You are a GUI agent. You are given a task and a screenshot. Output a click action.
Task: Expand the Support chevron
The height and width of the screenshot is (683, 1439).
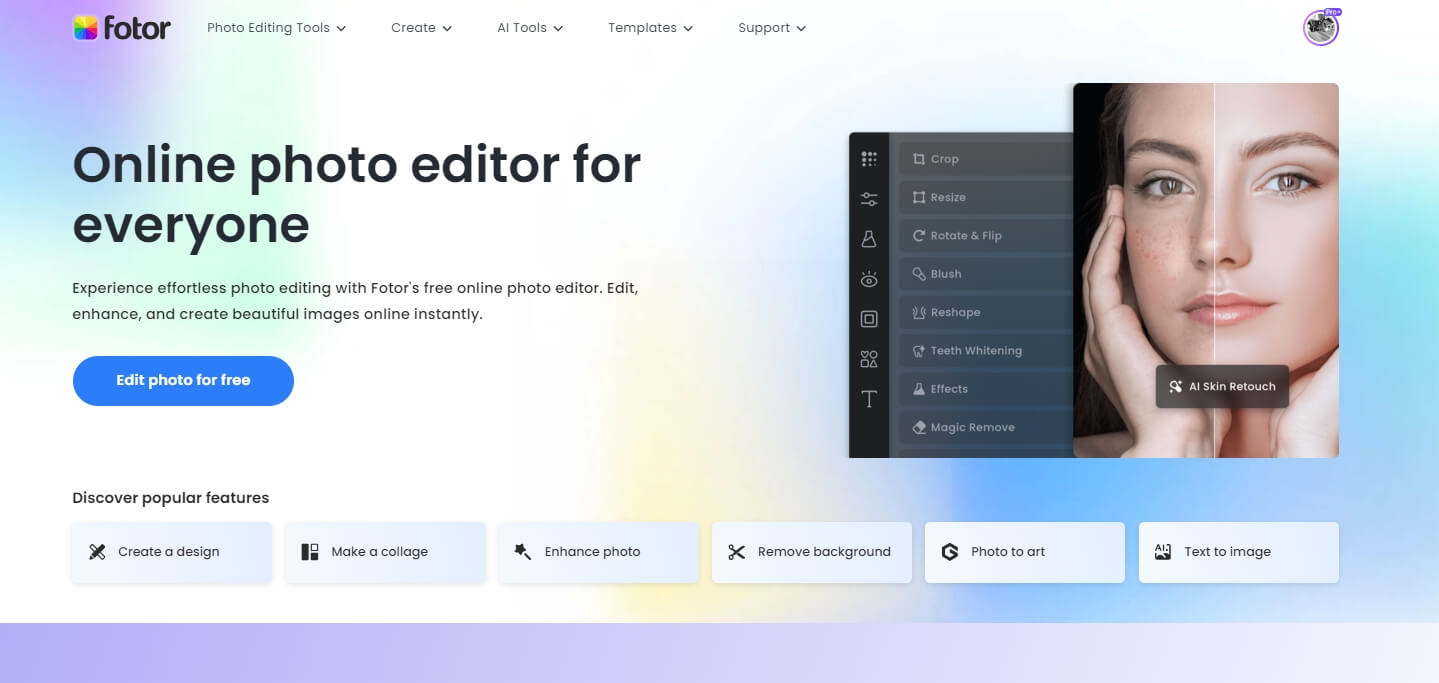pyautogui.click(x=801, y=29)
